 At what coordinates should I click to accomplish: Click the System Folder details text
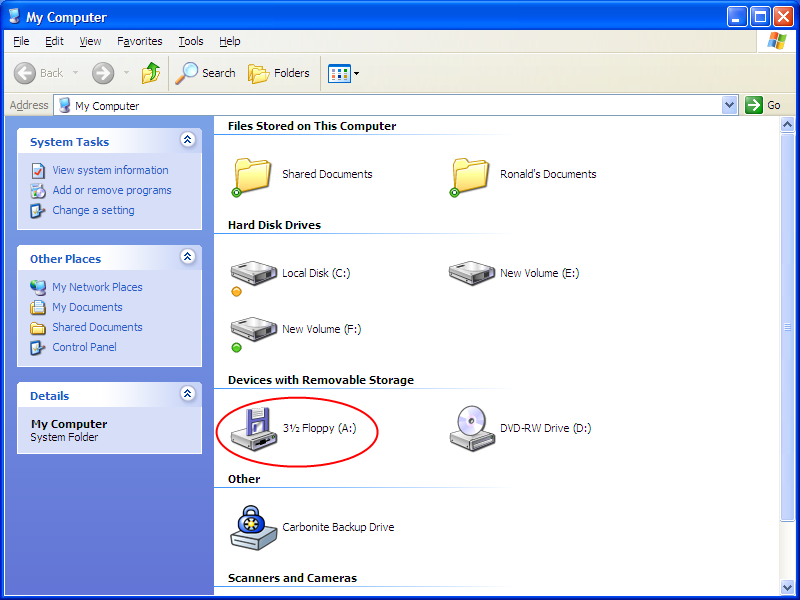(64, 437)
